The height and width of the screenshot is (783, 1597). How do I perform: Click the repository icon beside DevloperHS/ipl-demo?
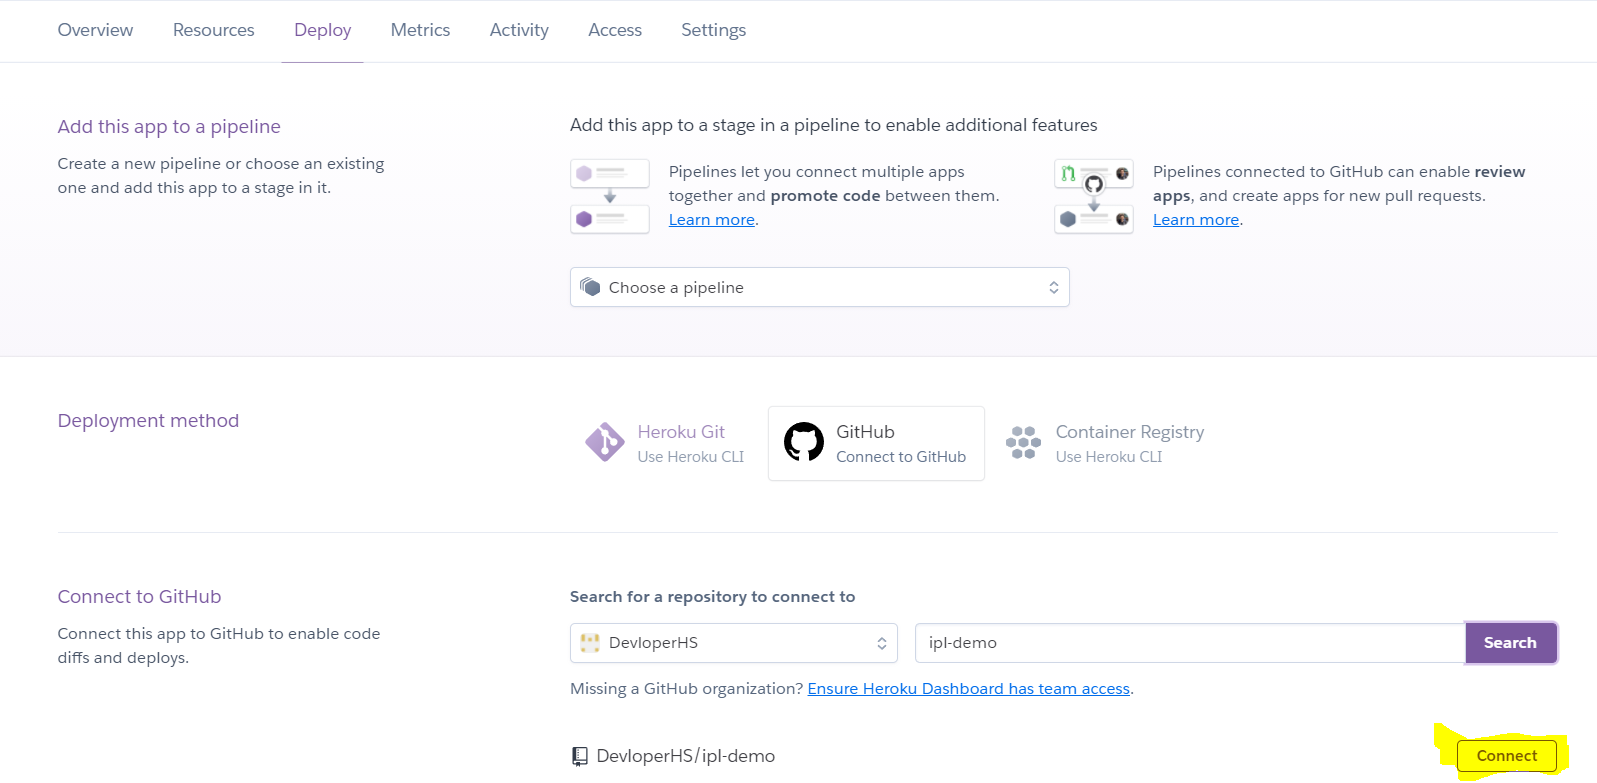click(580, 757)
